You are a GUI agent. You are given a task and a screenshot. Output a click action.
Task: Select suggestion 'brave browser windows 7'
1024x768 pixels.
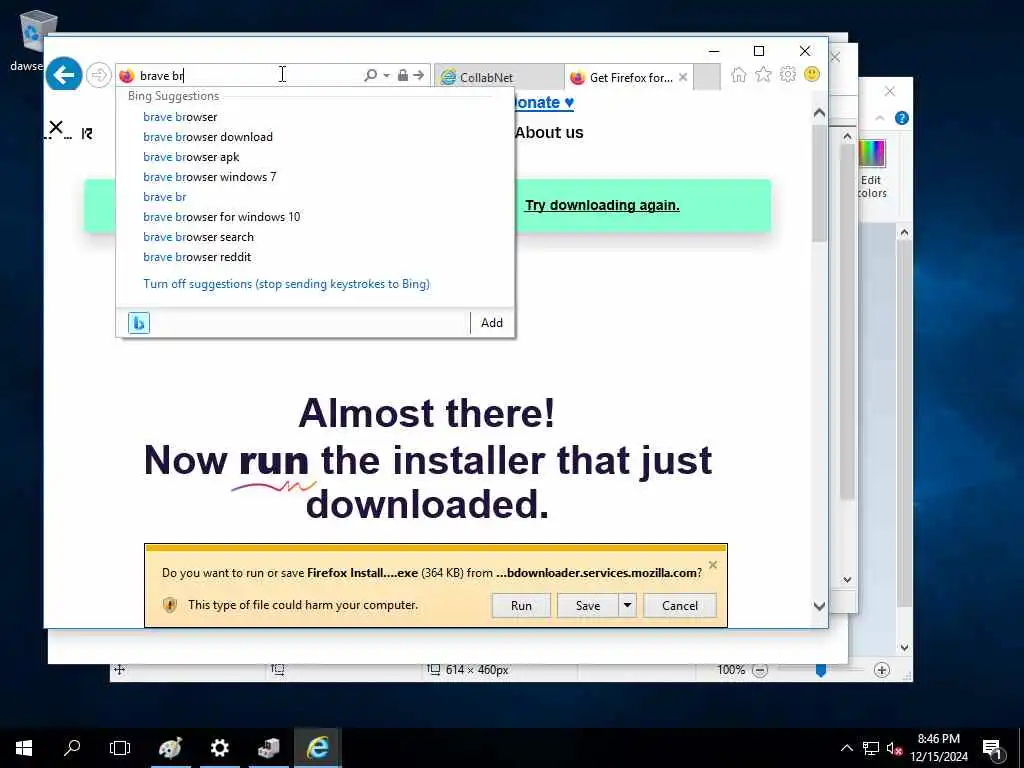(210, 177)
